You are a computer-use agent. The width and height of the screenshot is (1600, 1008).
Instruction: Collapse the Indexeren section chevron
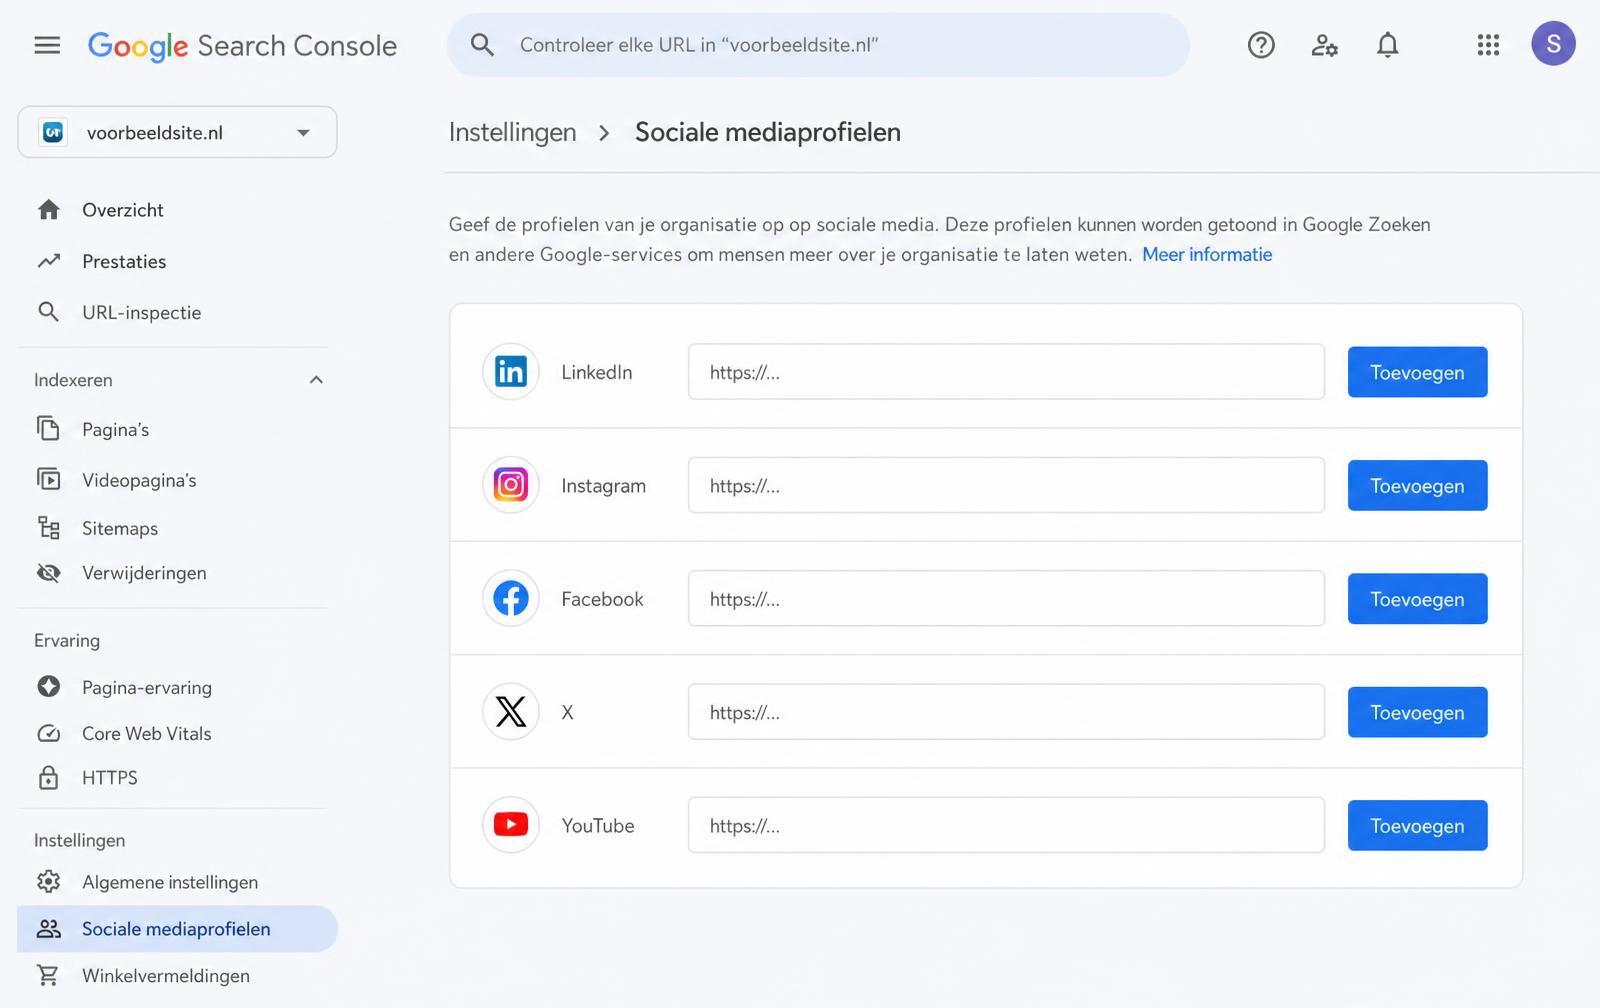coord(316,380)
